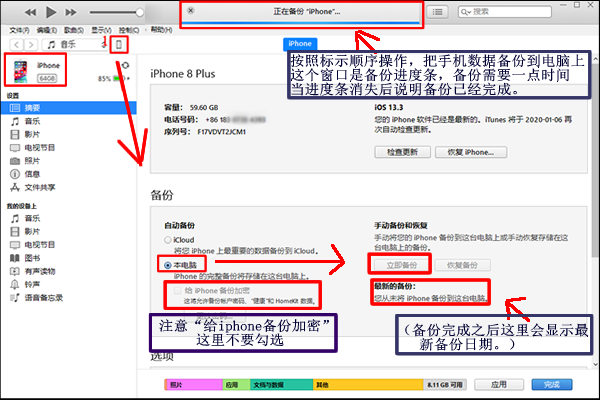The image size is (600, 400).
Task: Click the iOS 13.3 version text
Action: coord(389,108)
